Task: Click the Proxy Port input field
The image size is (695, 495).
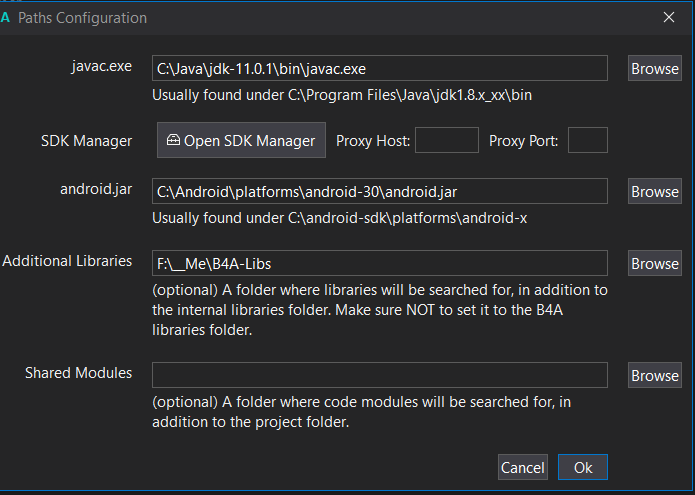Action: point(588,140)
